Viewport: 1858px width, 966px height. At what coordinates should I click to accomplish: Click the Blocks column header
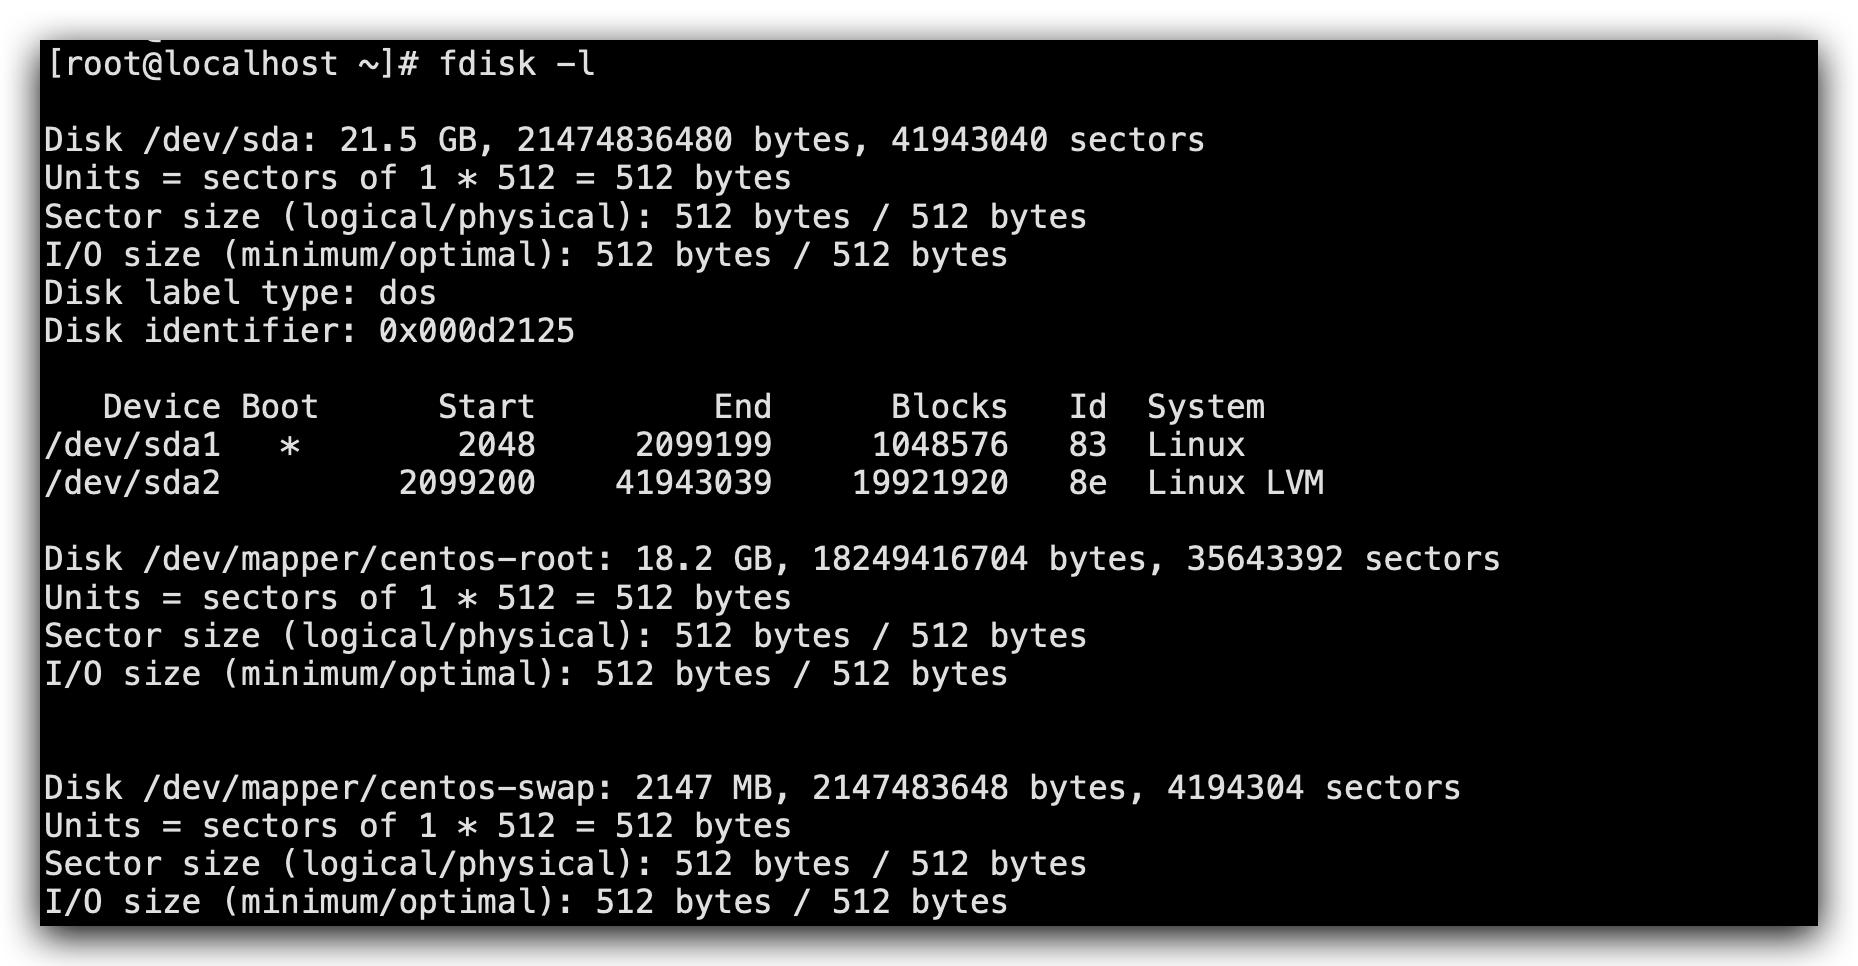pyautogui.click(x=949, y=407)
